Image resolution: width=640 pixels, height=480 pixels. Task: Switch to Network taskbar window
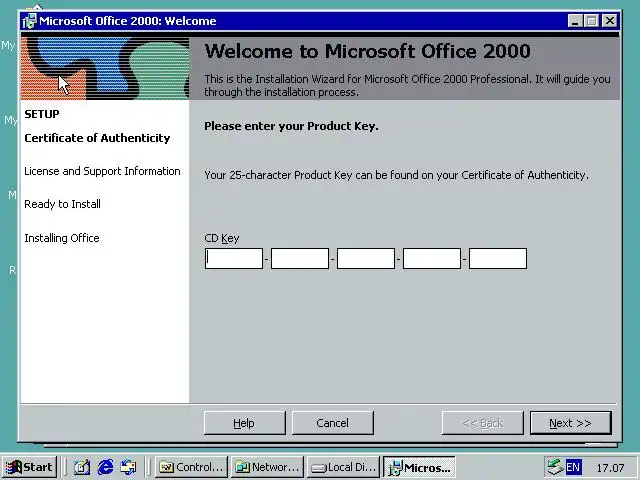click(x=267, y=467)
